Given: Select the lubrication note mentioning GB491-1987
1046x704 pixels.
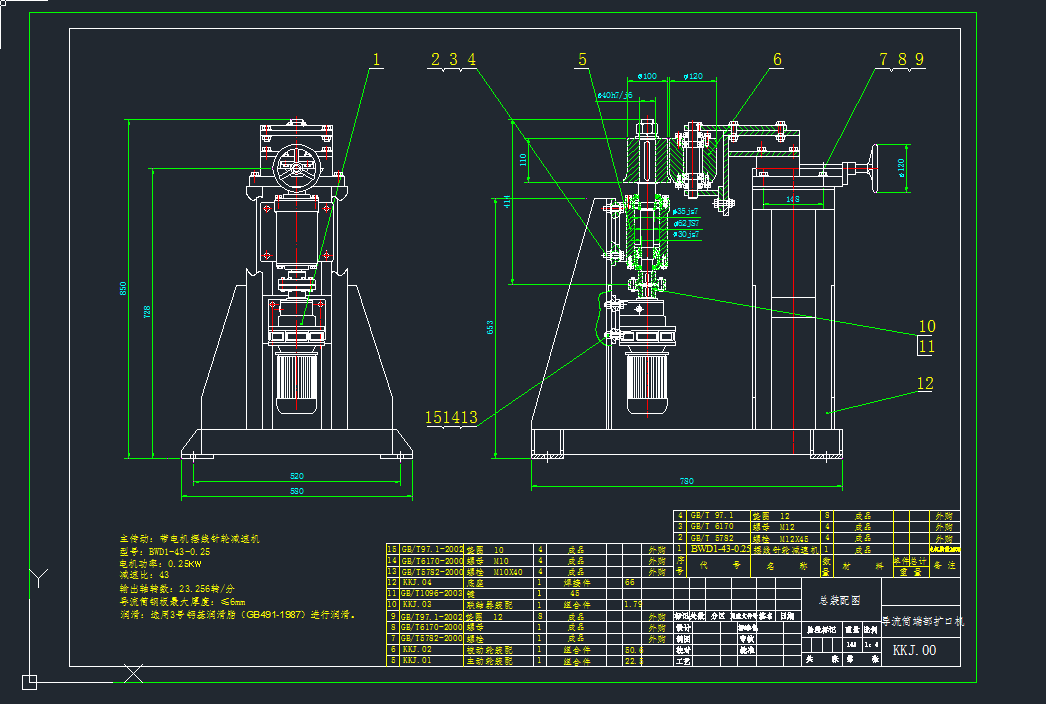Looking at the screenshot, I should (238, 615).
